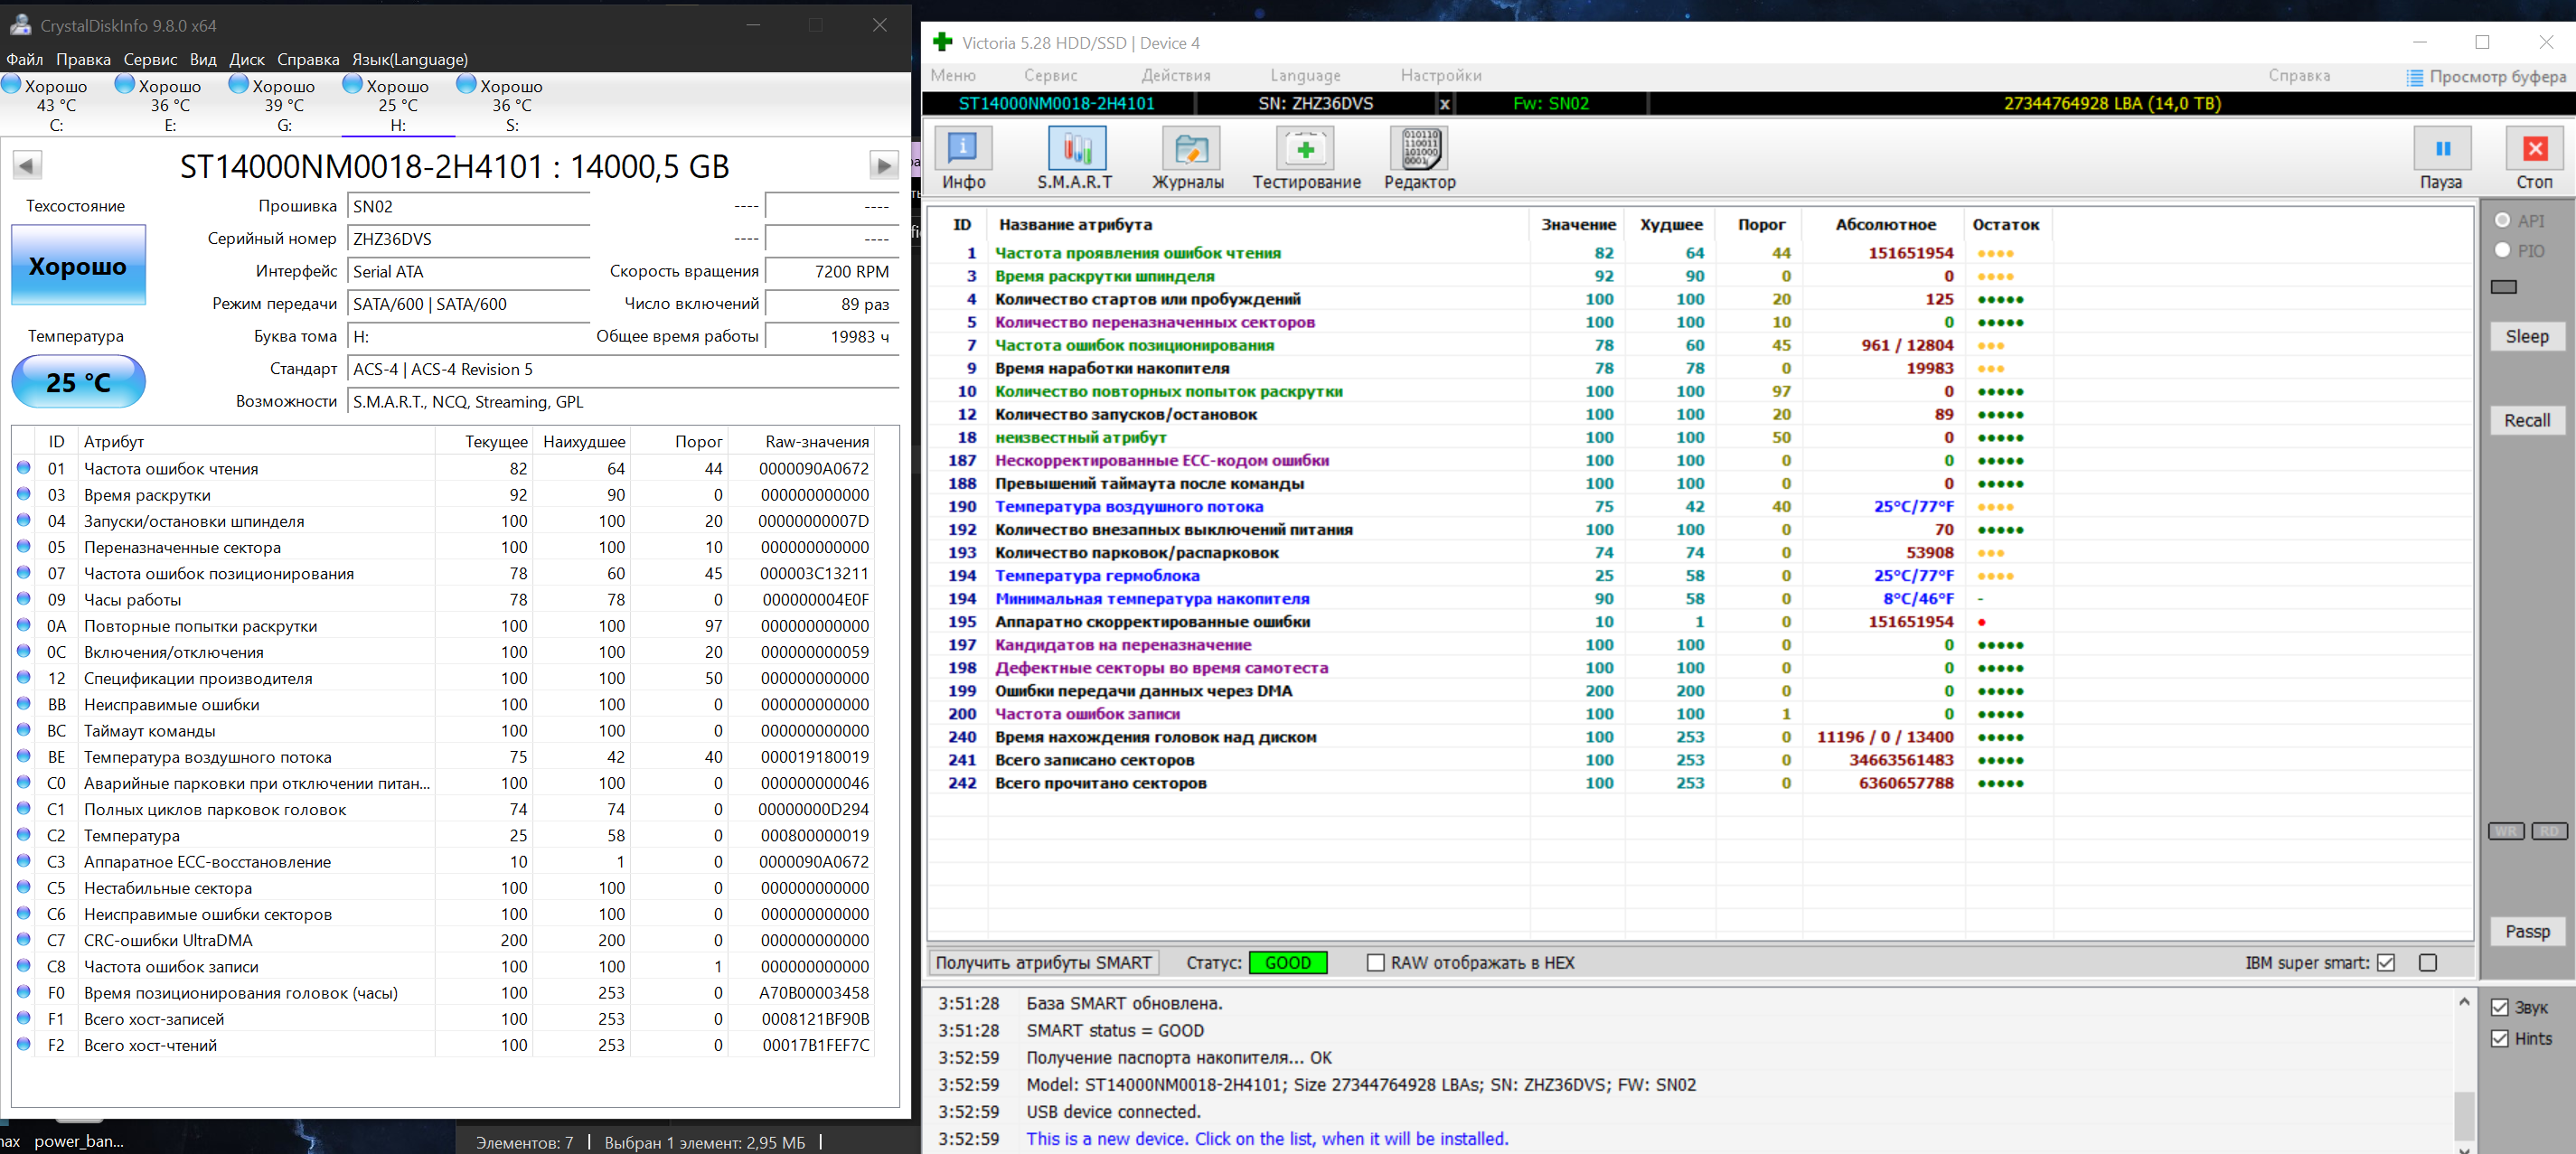Screen dimensions: 2576x1154
Task: Click the Получить атрибуты SMART button
Action: tap(1043, 963)
